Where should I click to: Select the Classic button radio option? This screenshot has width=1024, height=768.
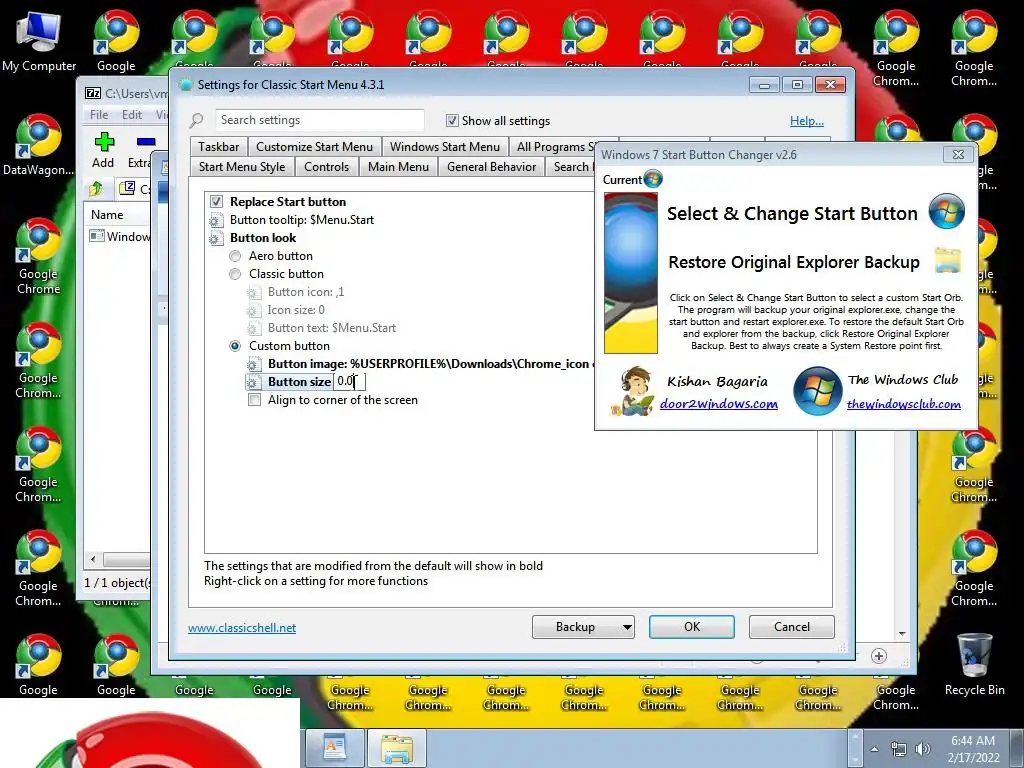(x=235, y=274)
